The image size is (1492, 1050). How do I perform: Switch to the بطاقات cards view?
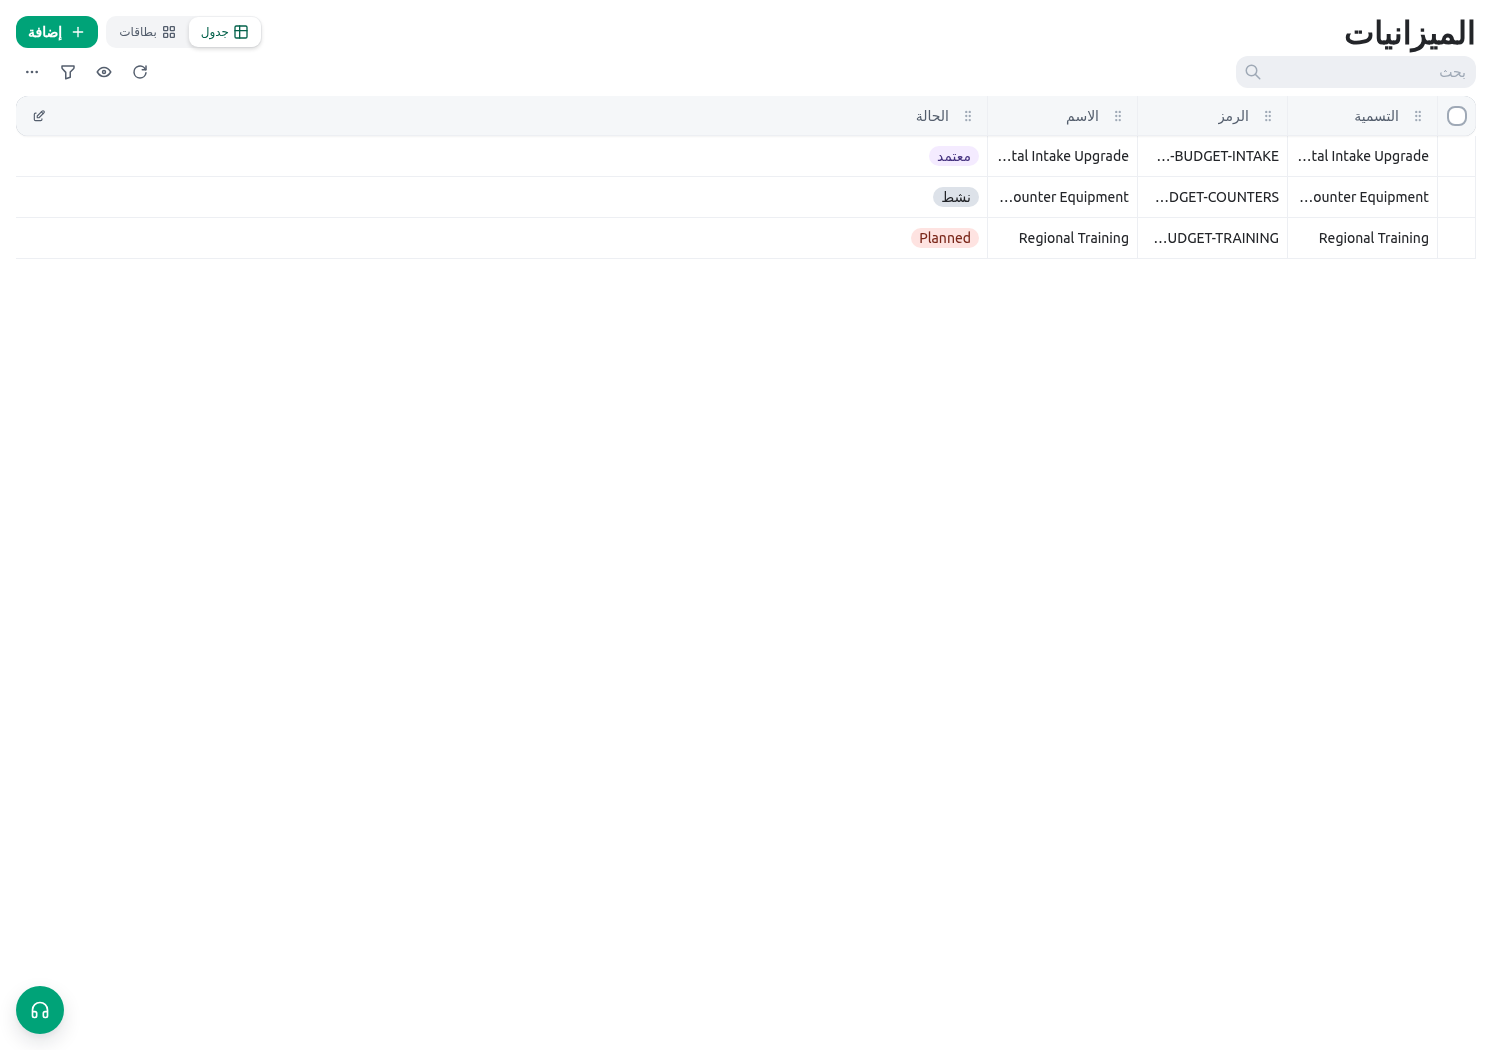pos(148,32)
